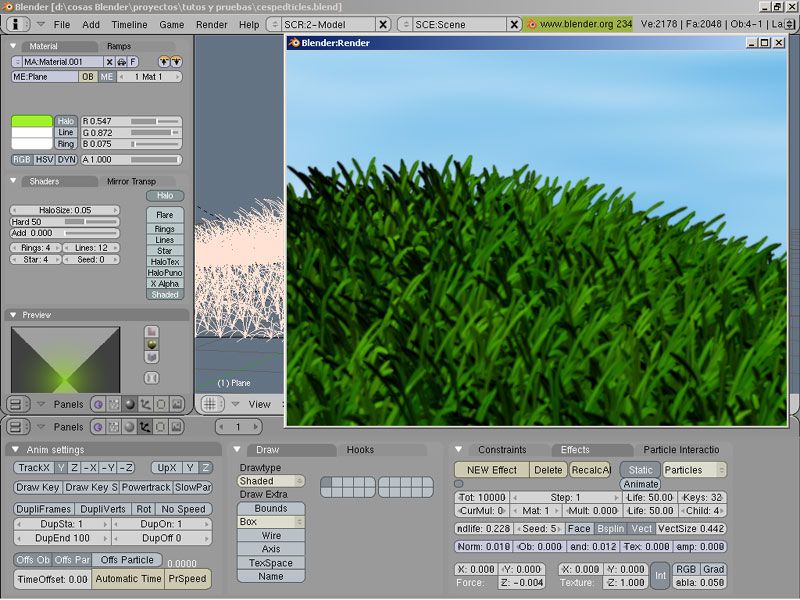This screenshot has height=600, width=800.
Task: Collapse the Shaders panel triangle
Action: point(13,181)
